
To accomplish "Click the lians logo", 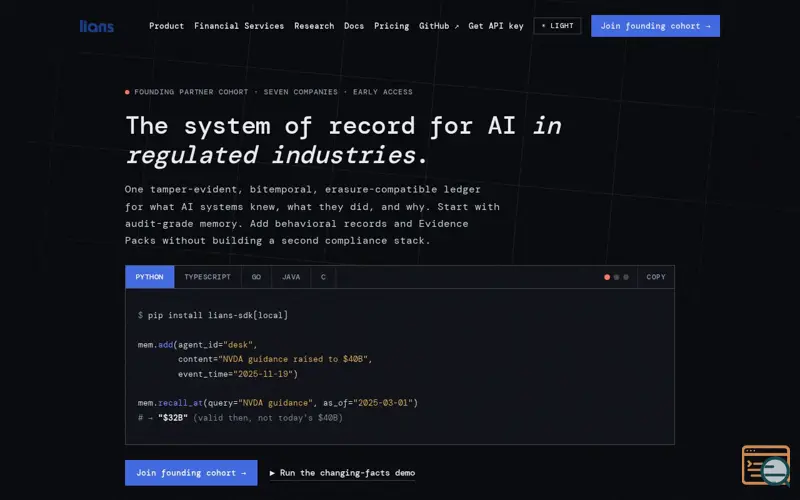I will coord(96,26).
